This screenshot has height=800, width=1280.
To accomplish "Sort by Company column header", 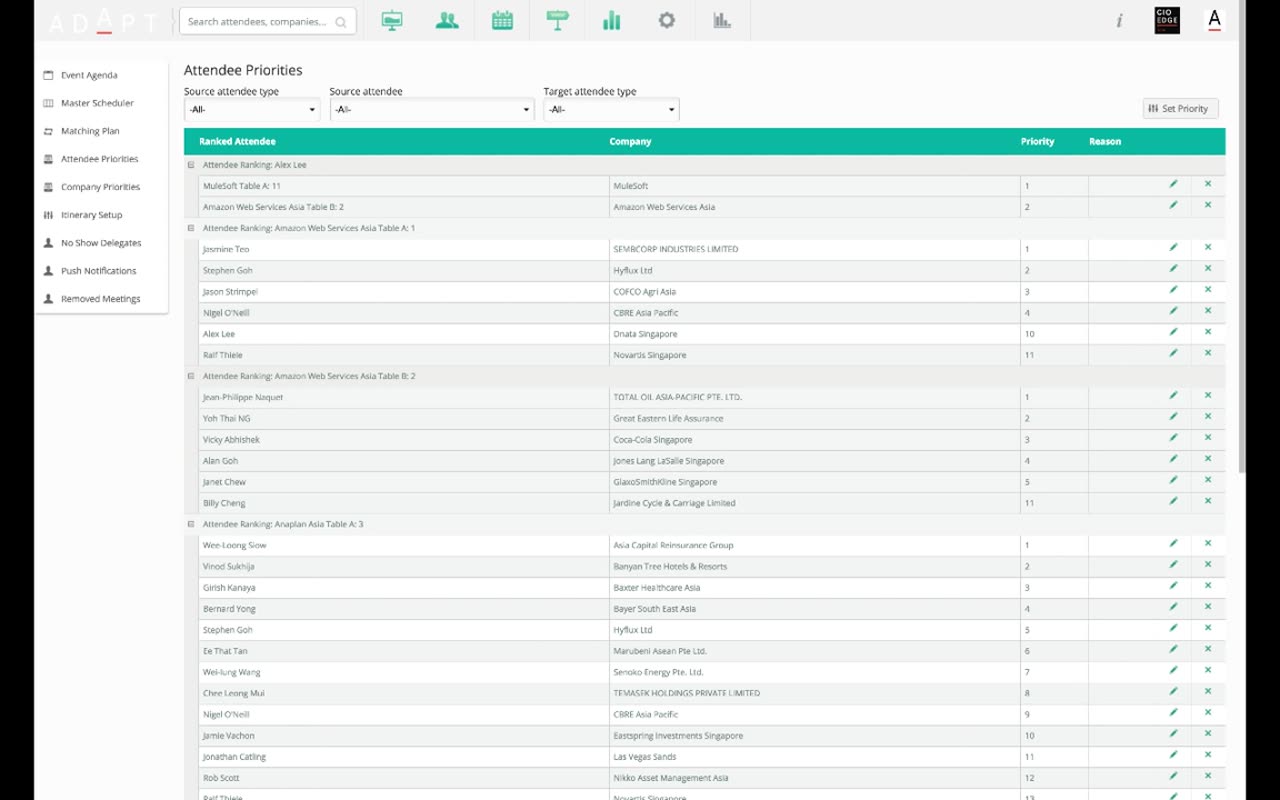I will pos(630,142).
